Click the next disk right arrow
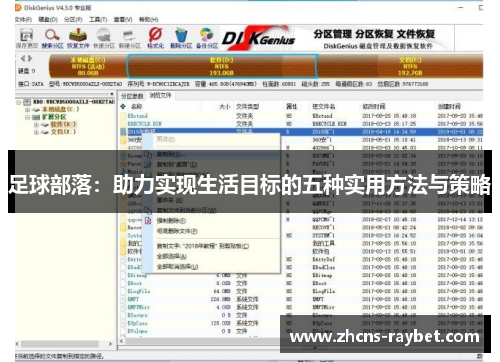This screenshot has height=362, width=500. pos(30,59)
